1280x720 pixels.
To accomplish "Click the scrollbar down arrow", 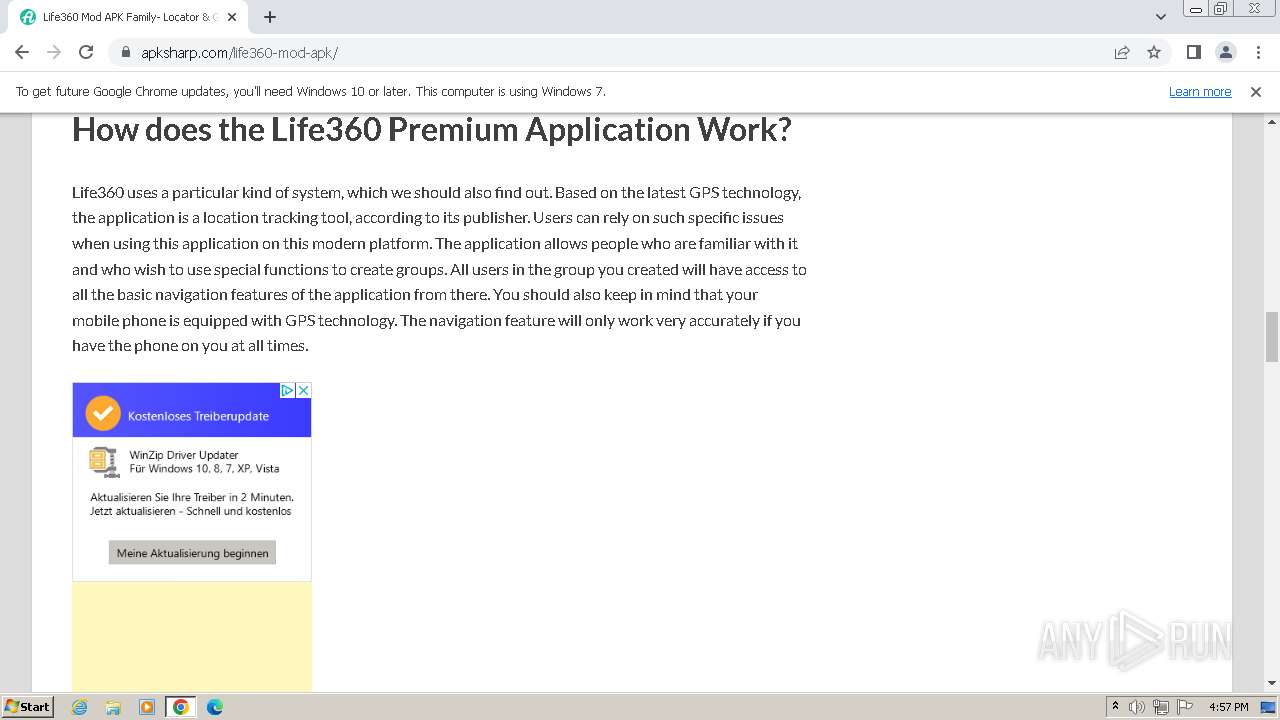I will point(1272,683).
